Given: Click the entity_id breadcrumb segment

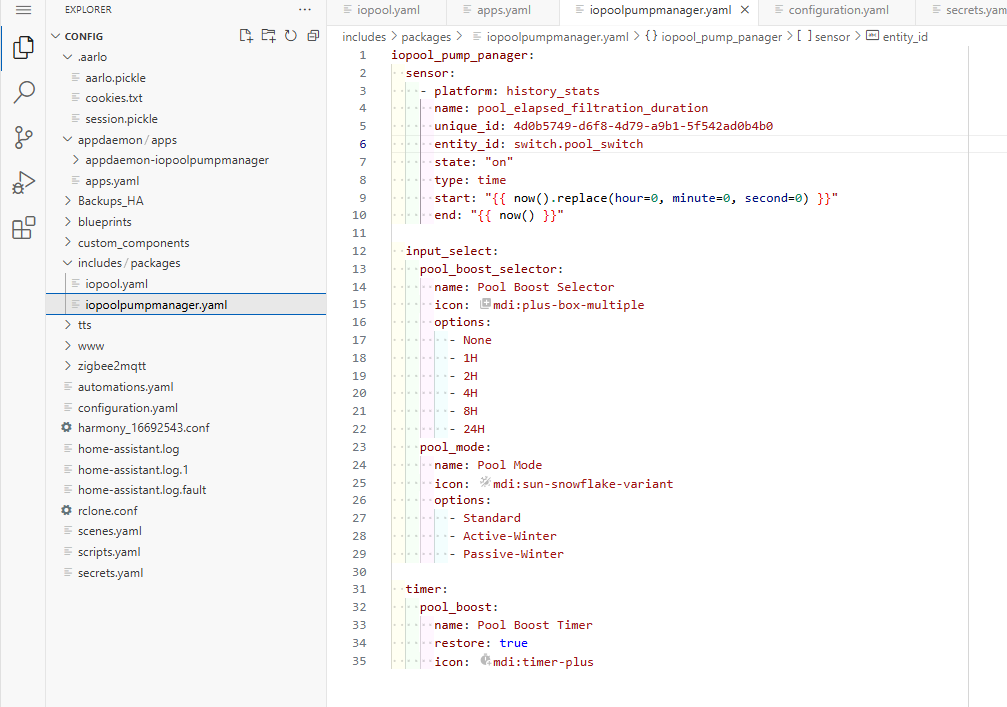Looking at the screenshot, I should click(904, 37).
